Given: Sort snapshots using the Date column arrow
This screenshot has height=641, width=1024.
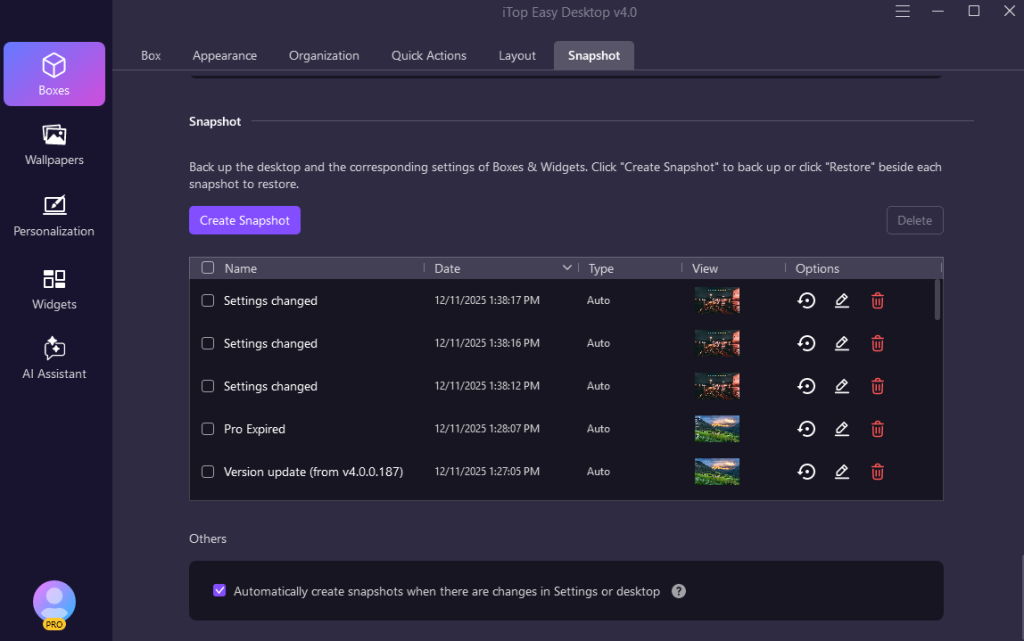Looking at the screenshot, I should (x=568, y=268).
